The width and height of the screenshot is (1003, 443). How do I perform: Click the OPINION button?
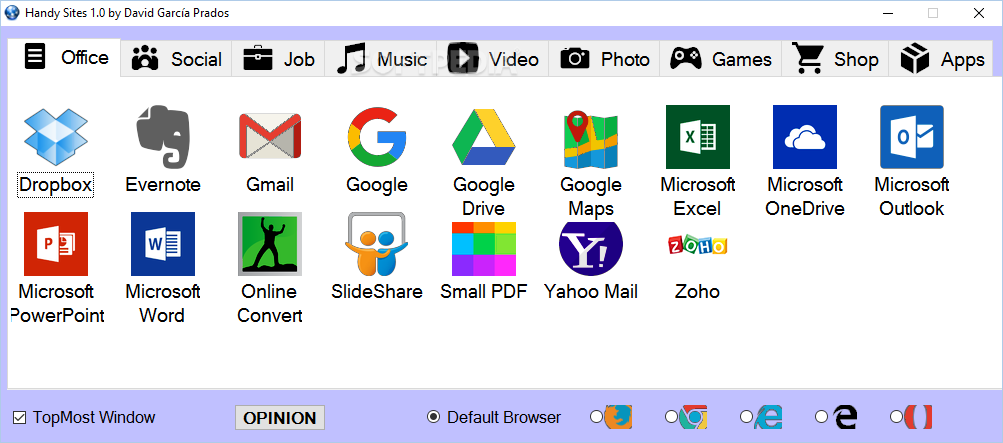(x=280, y=418)
